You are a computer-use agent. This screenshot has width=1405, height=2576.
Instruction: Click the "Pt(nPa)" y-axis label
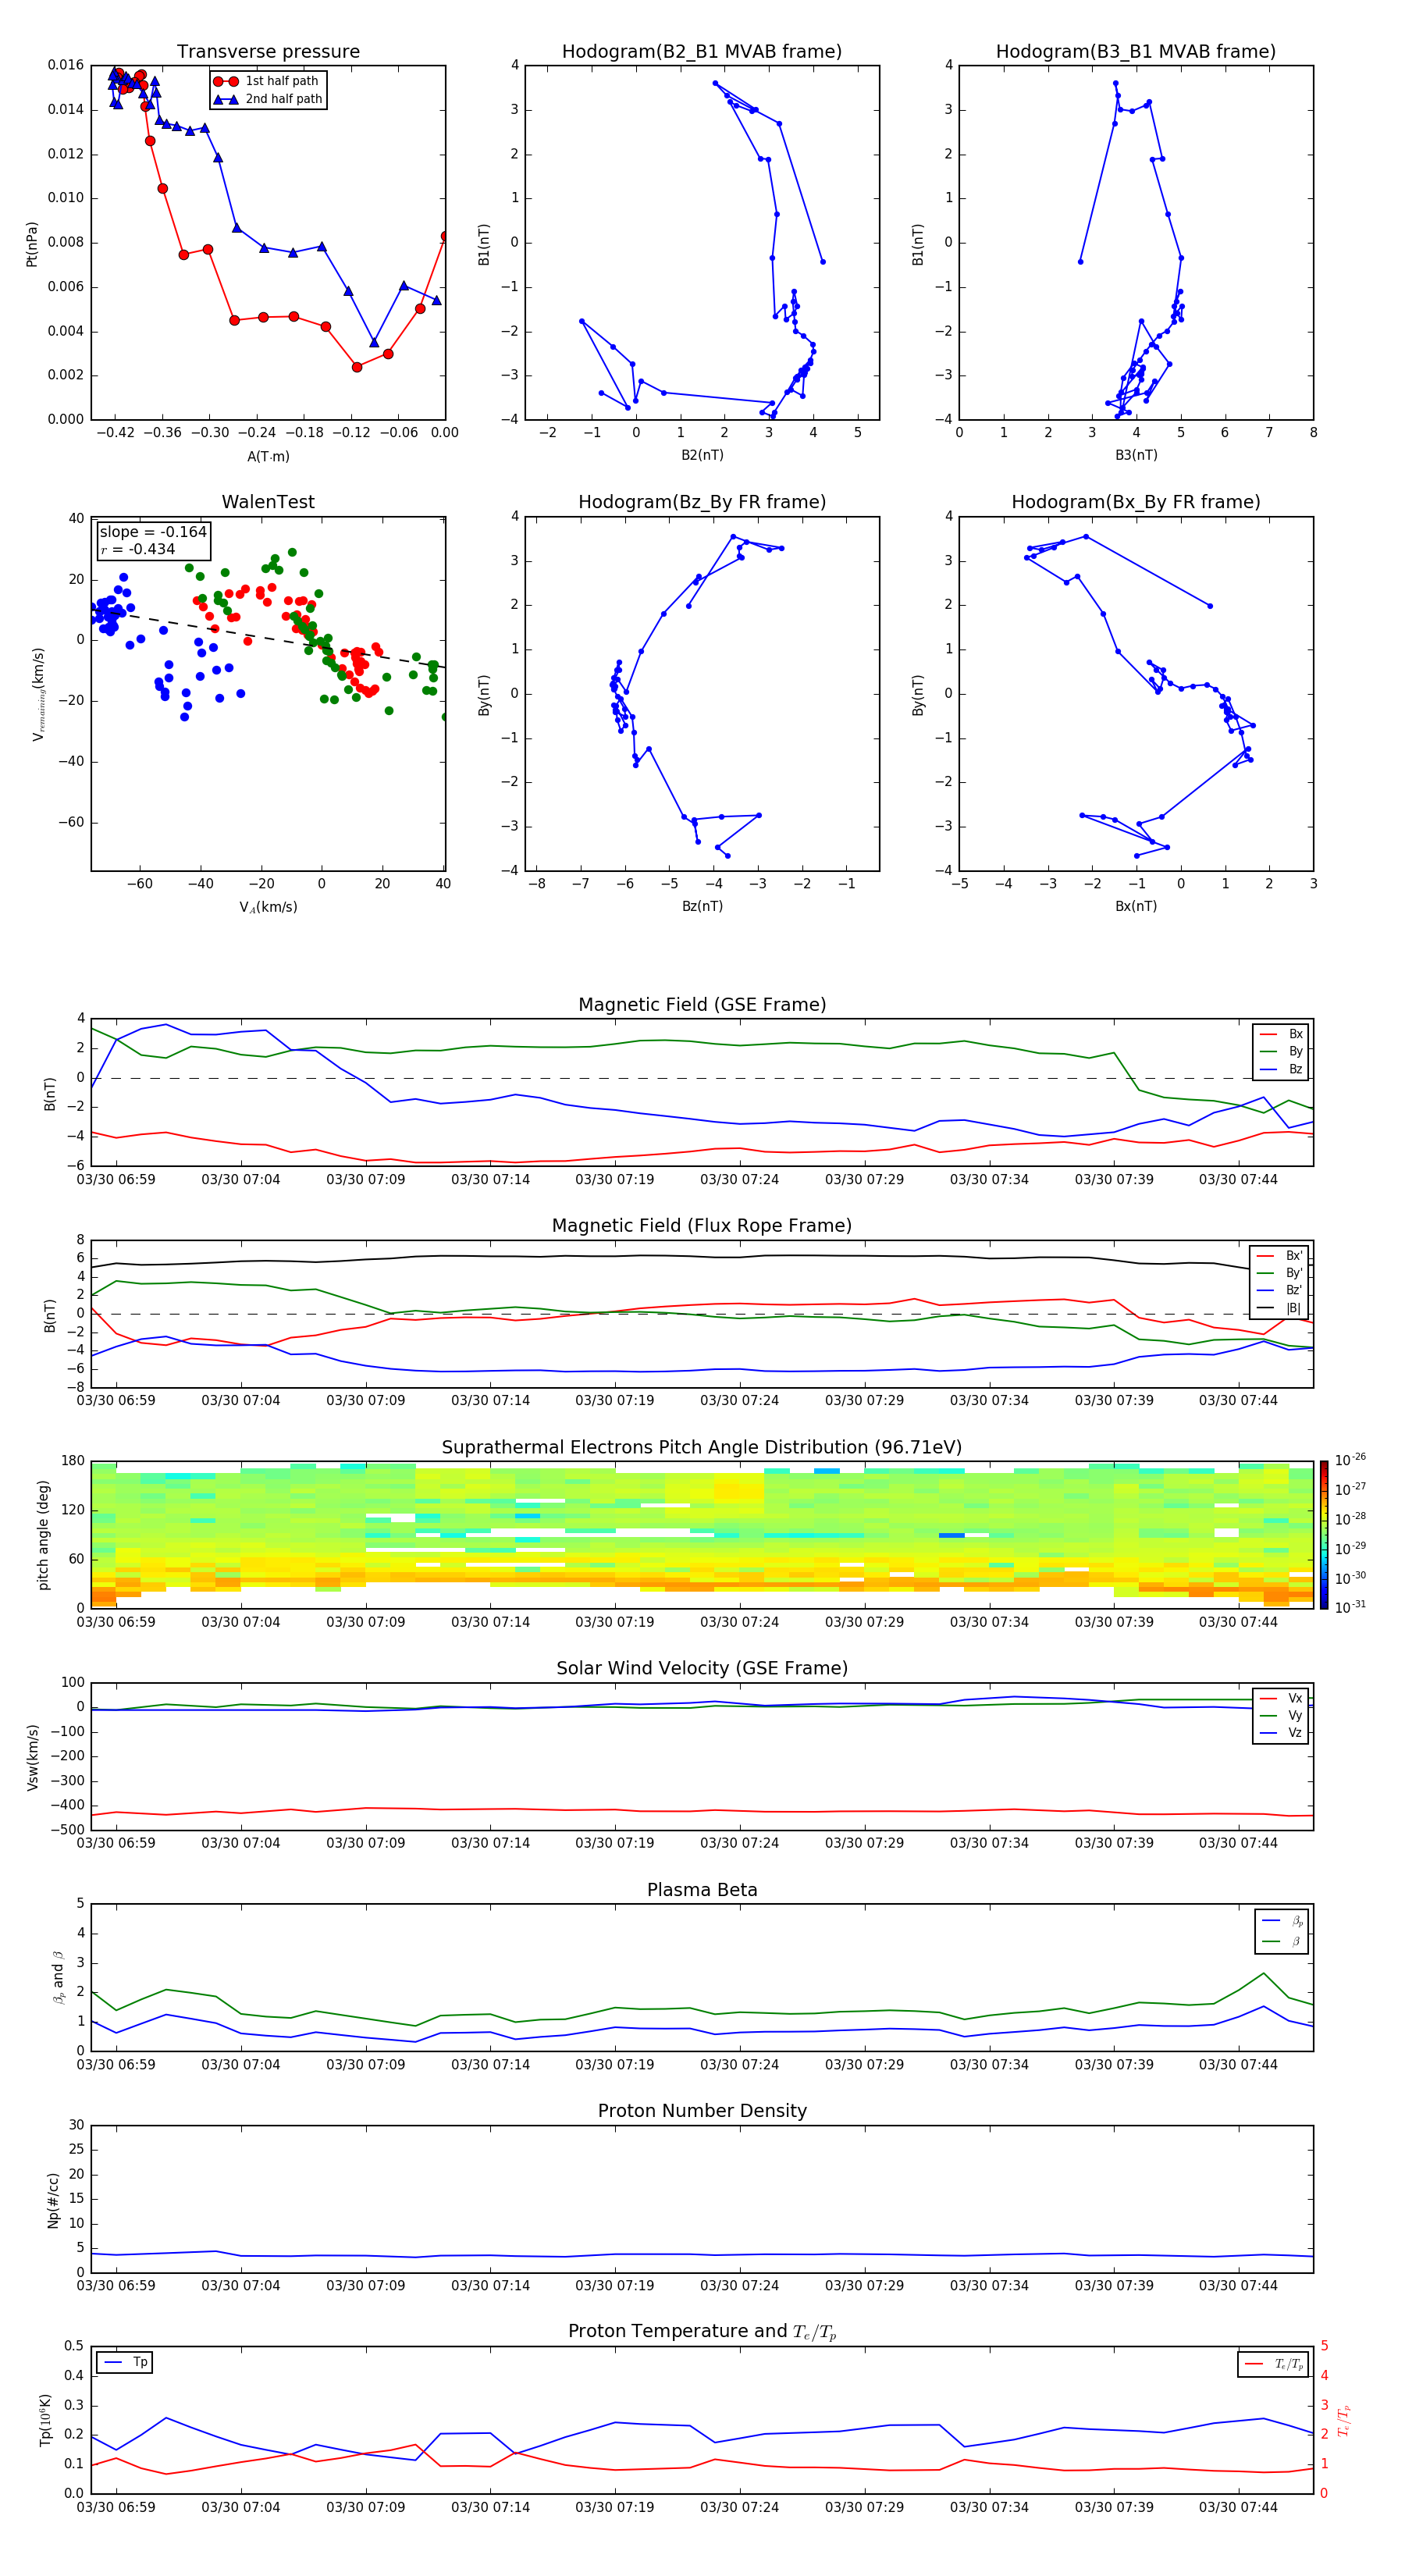click(31, 243)
